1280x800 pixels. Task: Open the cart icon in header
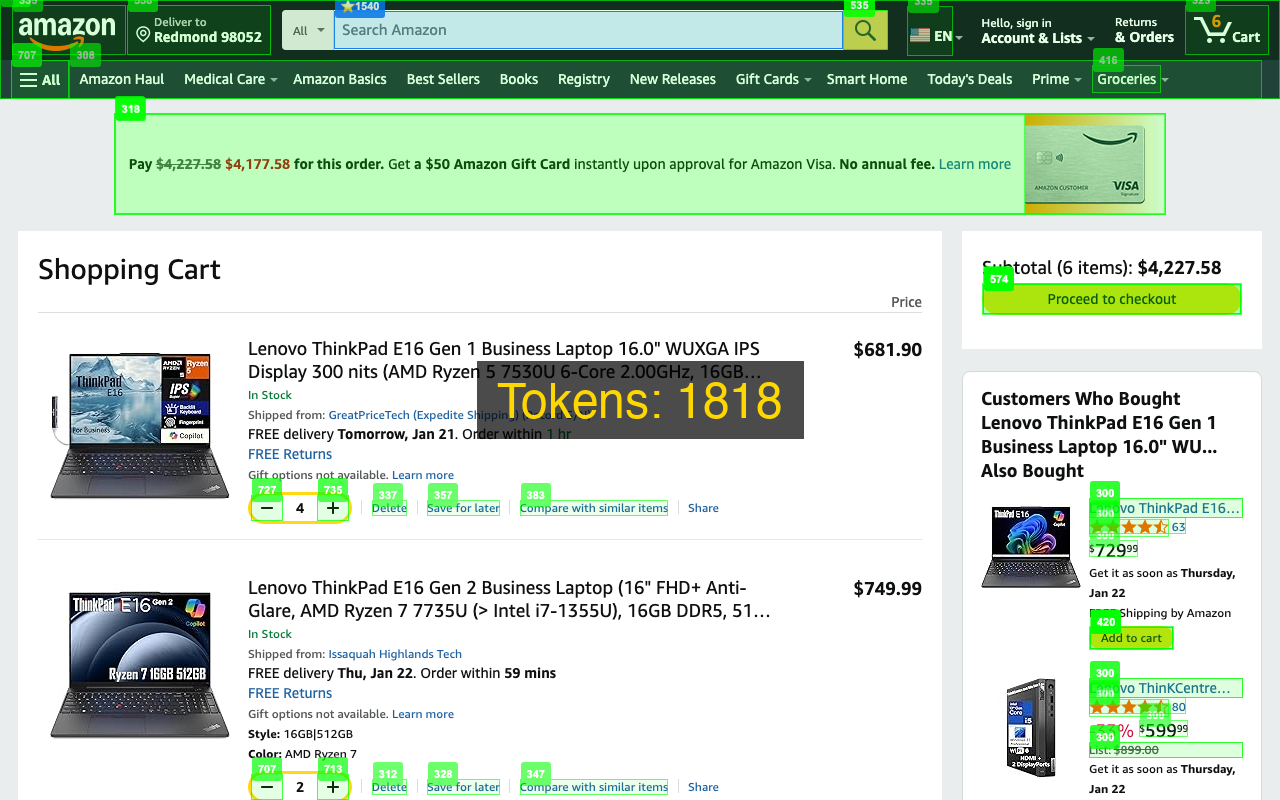coord(1226,30)
